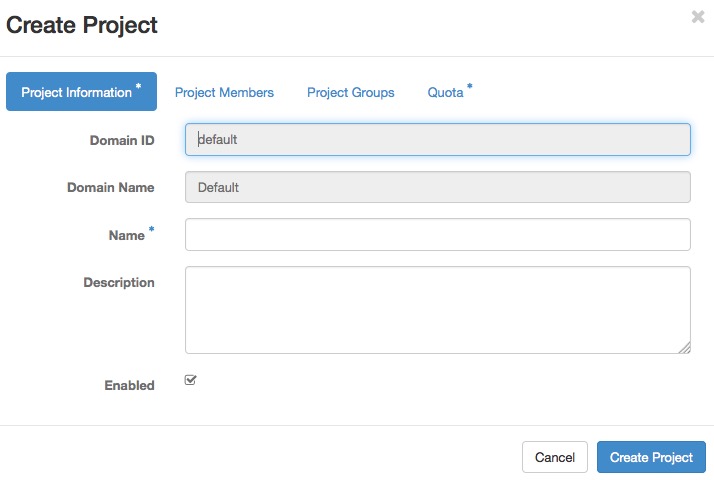Click the Domain ID field

coord(437,140)
